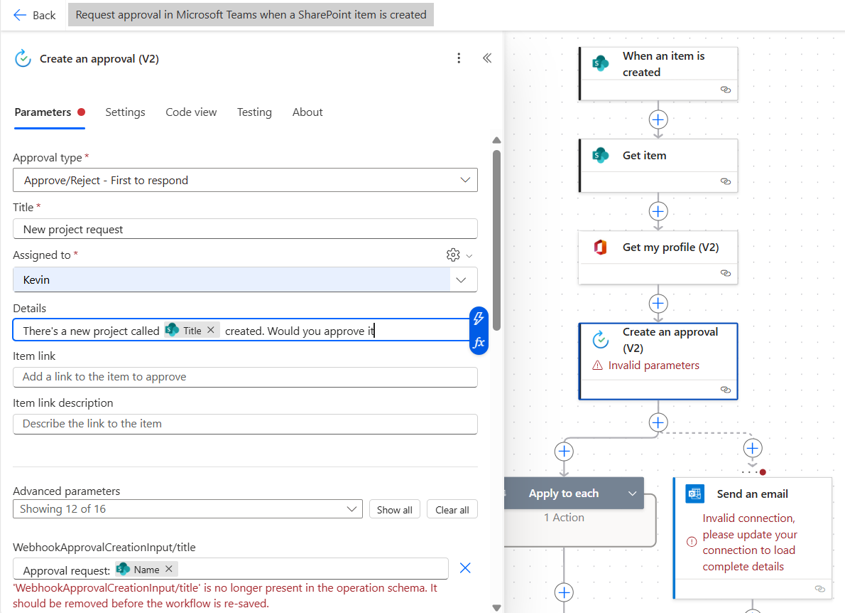Open dynamic content lightning icon

coord(479,319)
